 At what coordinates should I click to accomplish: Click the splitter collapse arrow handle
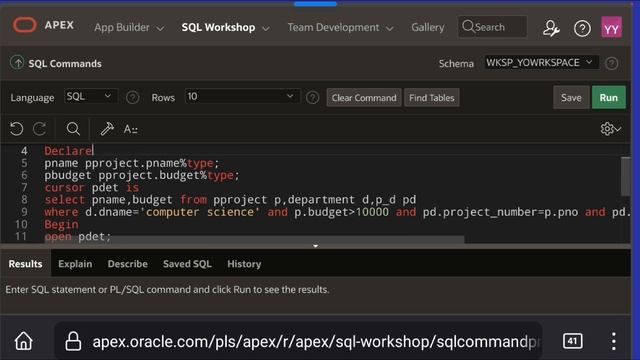click(316, 246)
